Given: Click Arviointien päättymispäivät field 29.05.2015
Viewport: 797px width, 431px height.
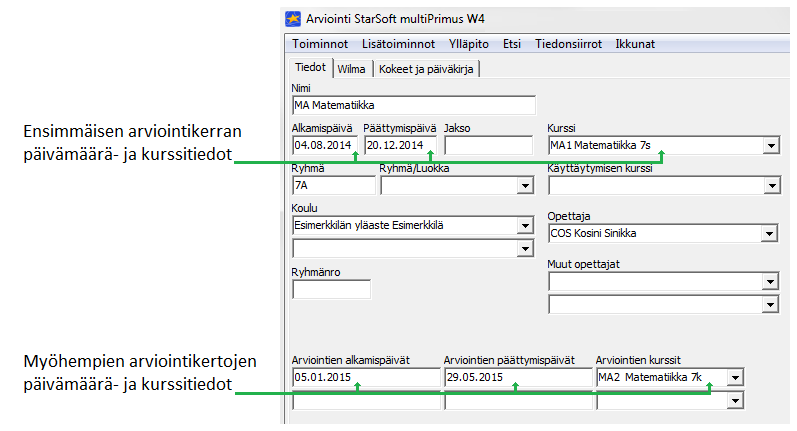Looking at the screenshot, I should [x=518, y=377].
